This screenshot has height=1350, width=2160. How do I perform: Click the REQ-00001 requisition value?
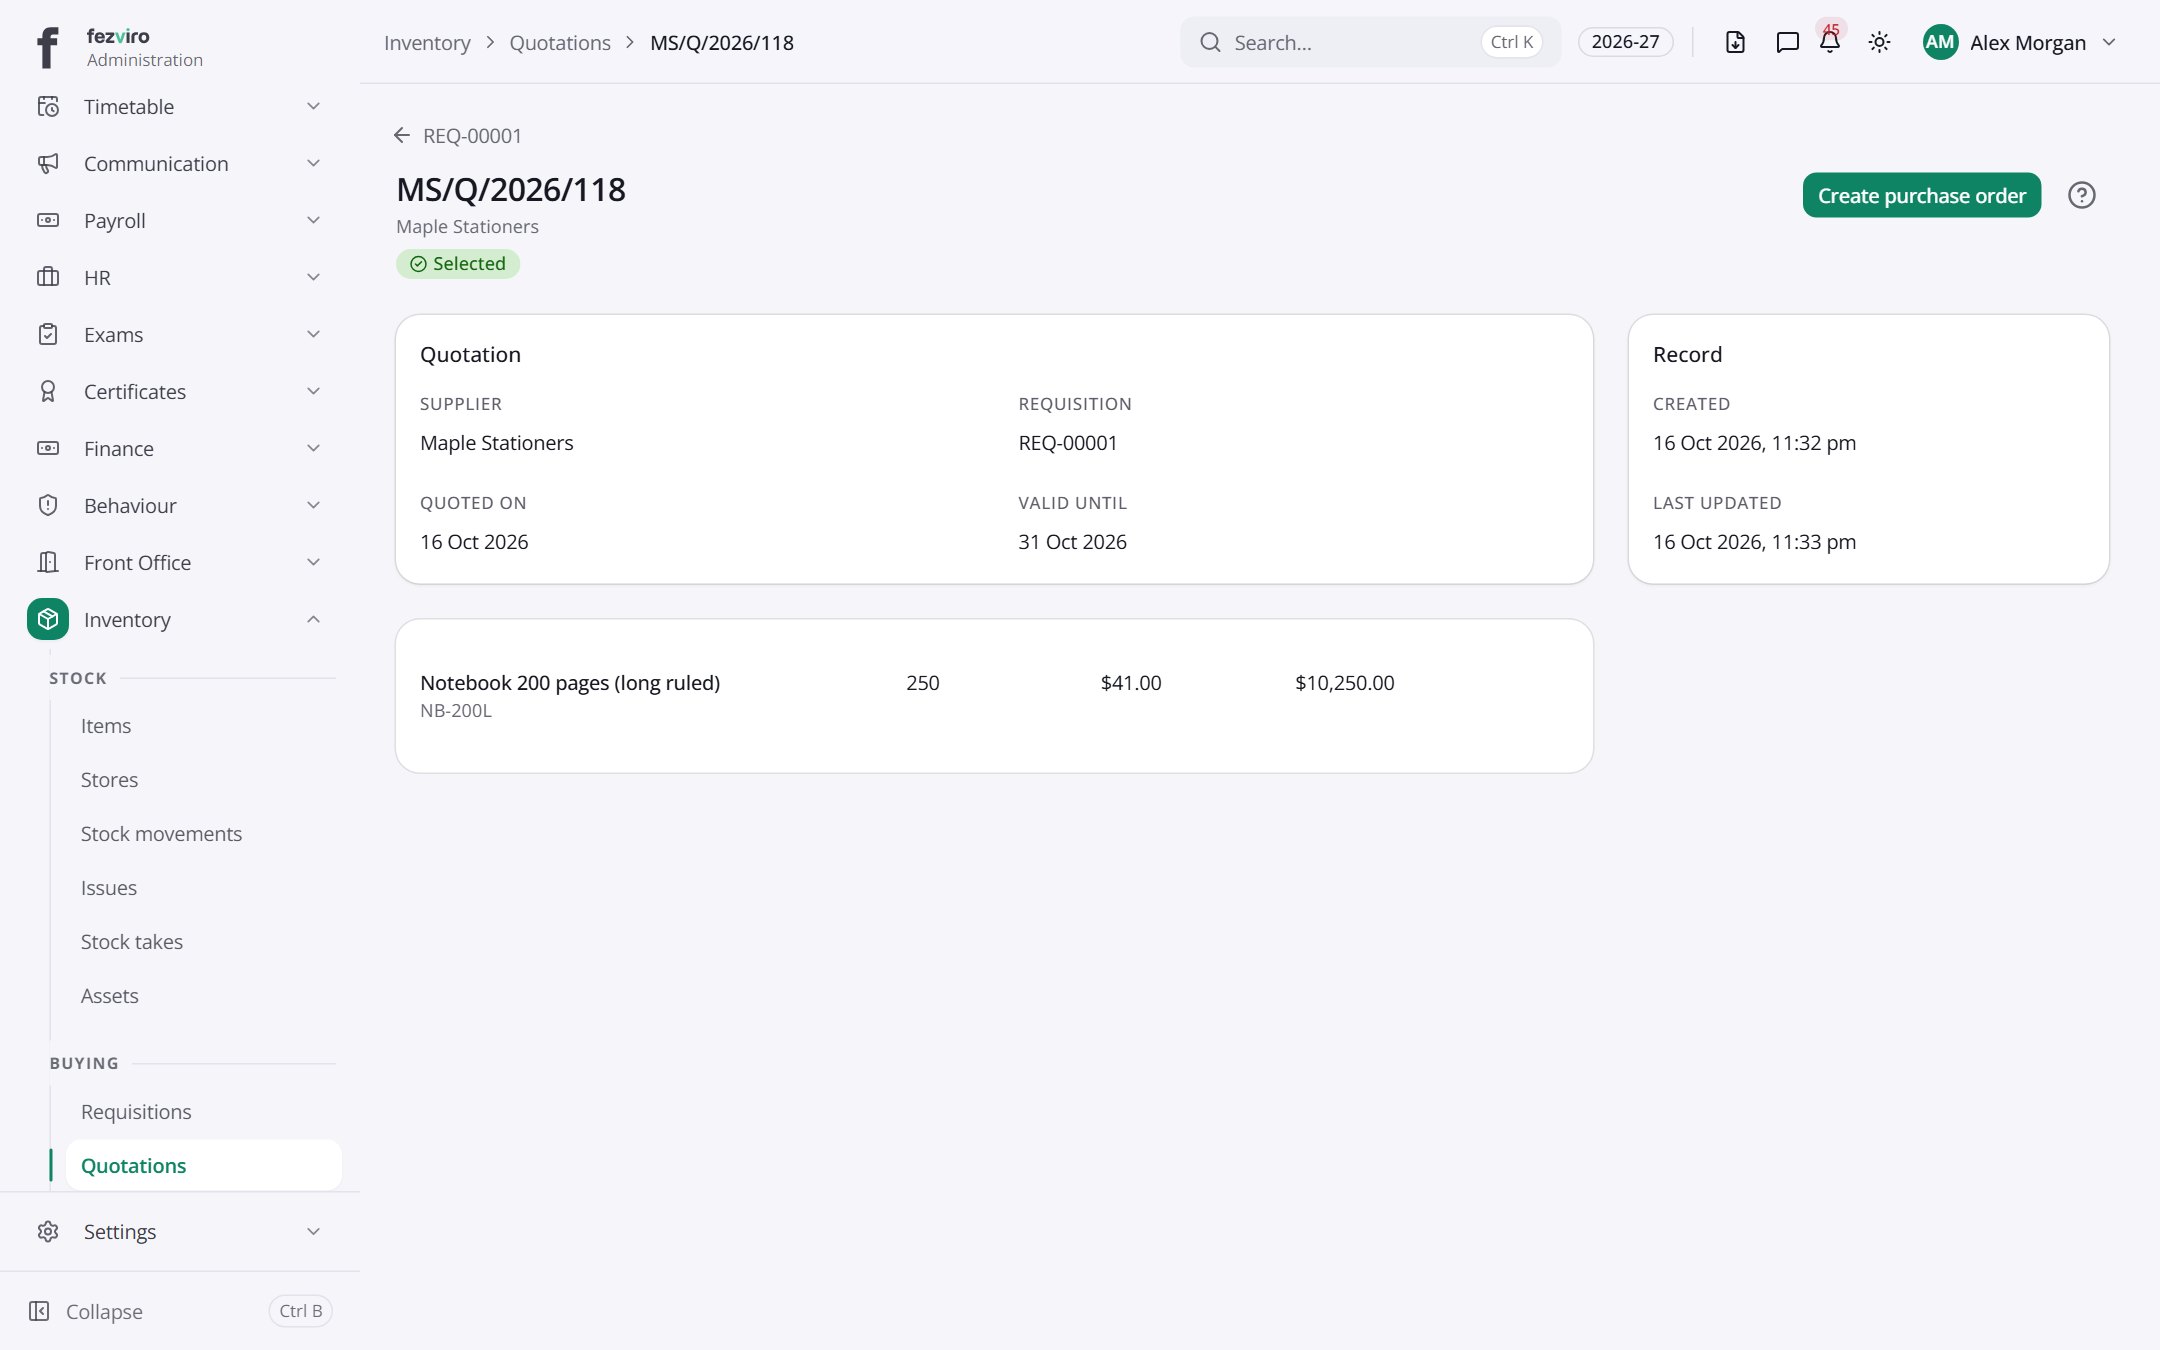click(x=1068, y=443)
